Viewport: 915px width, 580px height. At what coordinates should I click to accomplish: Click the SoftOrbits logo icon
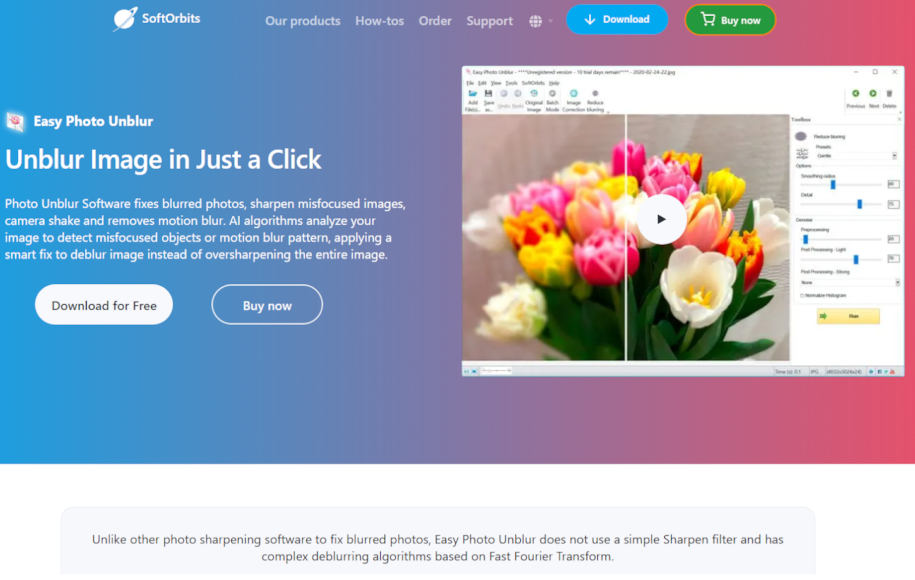click(125, 19)
